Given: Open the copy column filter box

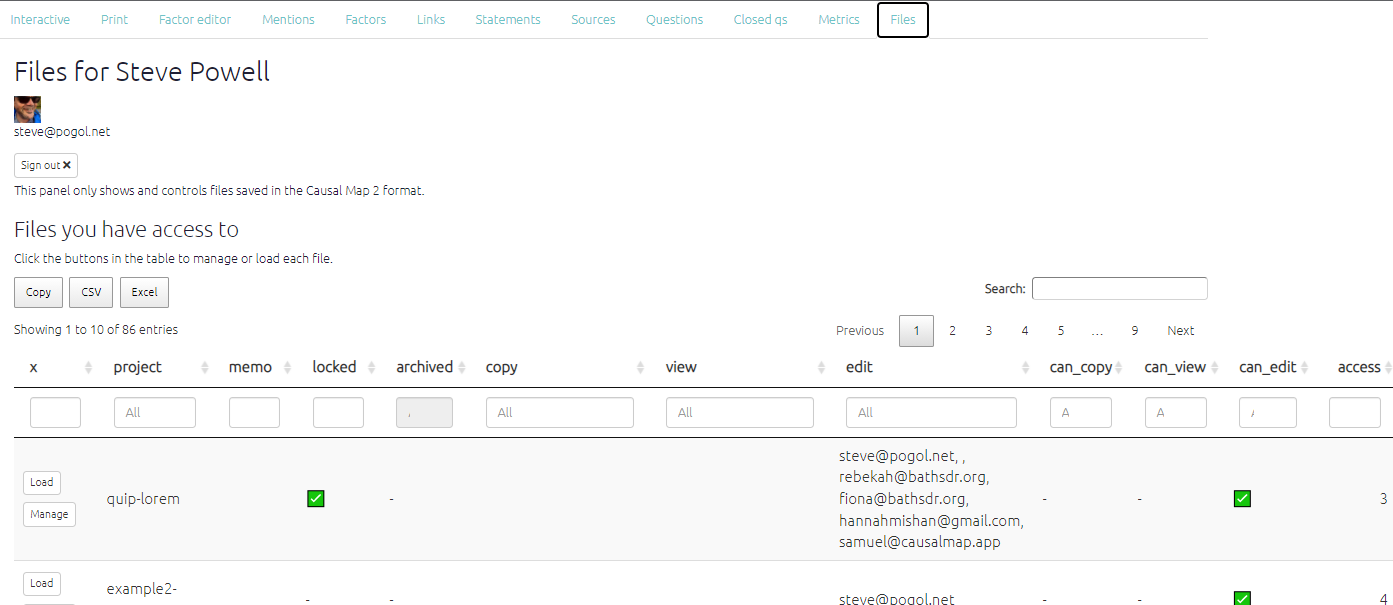Looking at the screenshot, I should [559, 412].
